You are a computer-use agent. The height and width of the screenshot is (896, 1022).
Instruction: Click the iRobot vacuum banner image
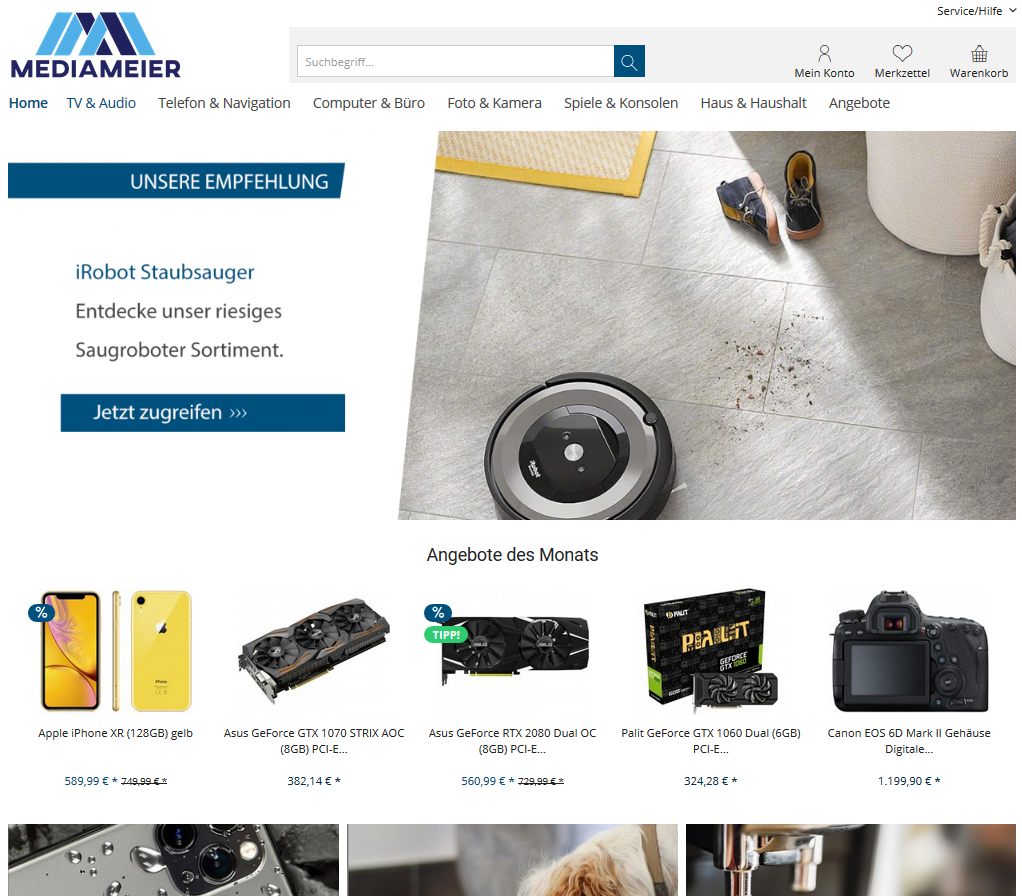pyautogui.click(x=707, y=325)
